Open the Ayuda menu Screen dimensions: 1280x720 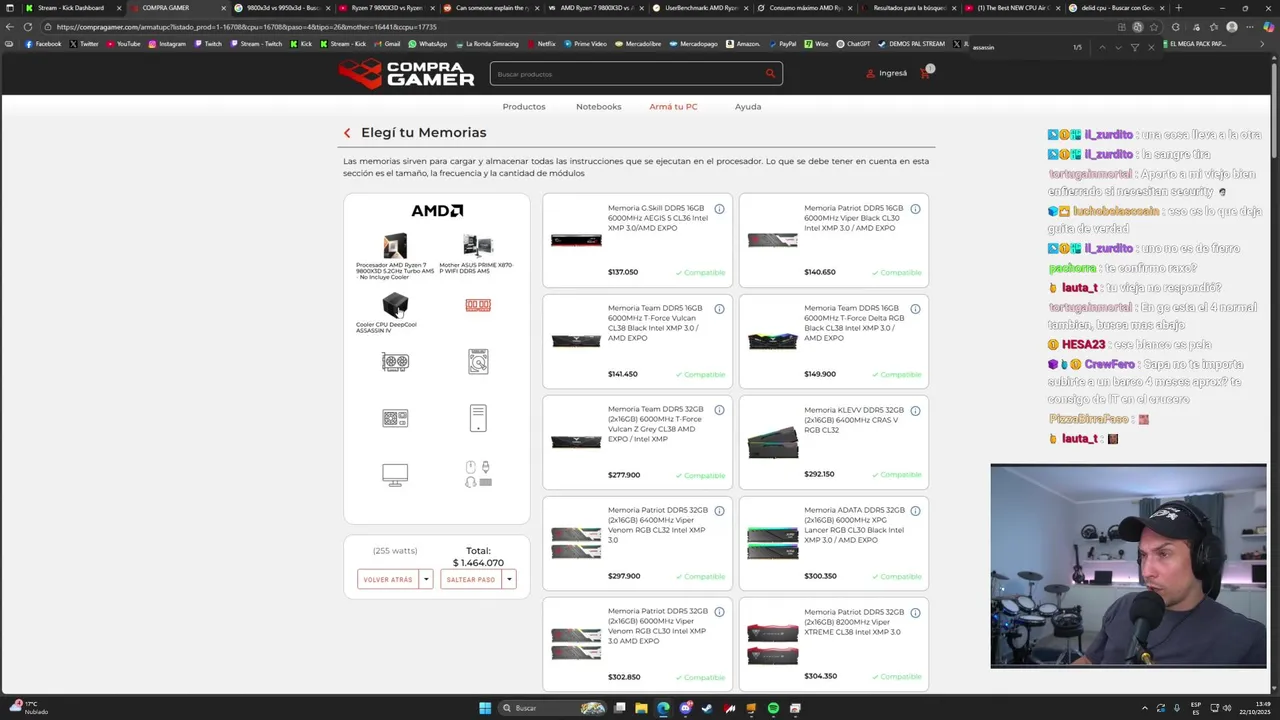(x=748, y=107)
